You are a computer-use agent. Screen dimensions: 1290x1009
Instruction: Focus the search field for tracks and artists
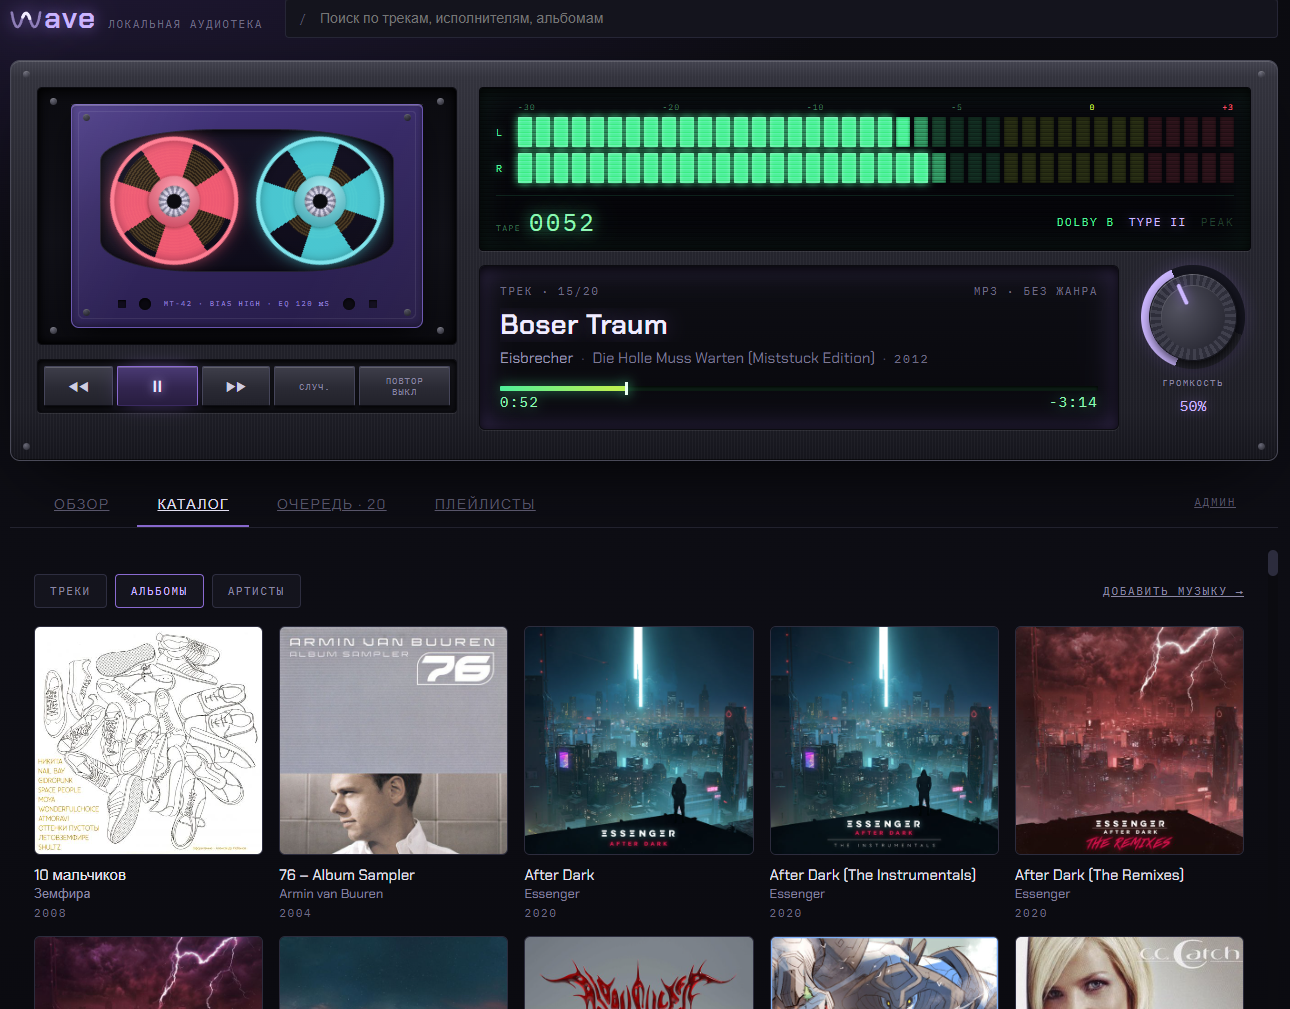pos(781,19)
